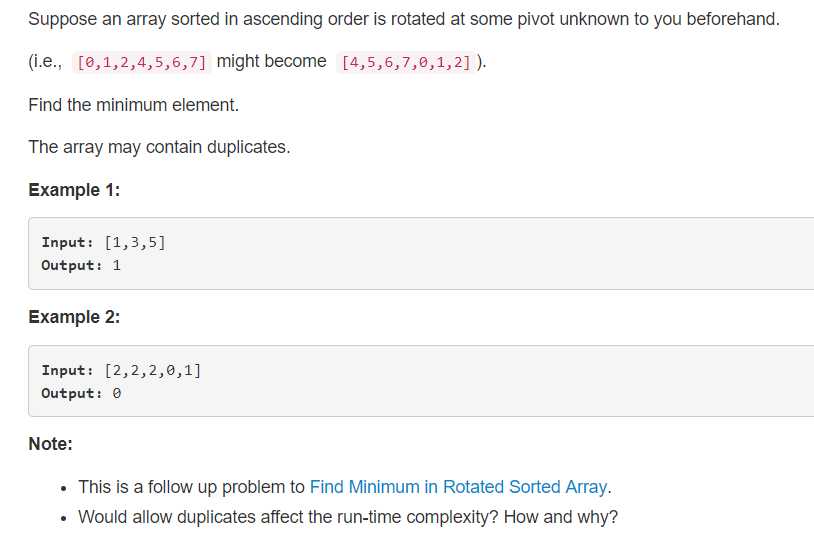
Task: Click the Input [2,2,2,0,1] line in Example 2
Action: pyautogui.click(x=121, y=370)
